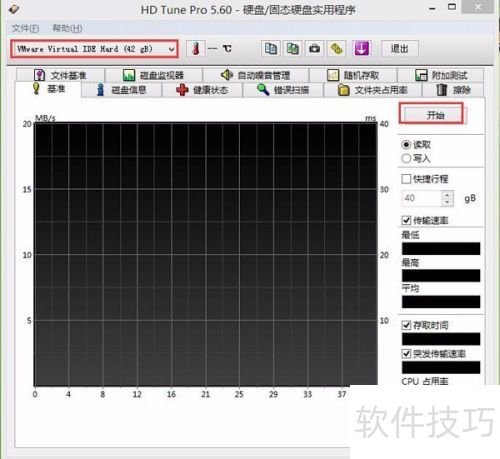Open the 擦除 erase tab
Screen dimensions: 500x459
pyautogui.click(x=453, y=90)
